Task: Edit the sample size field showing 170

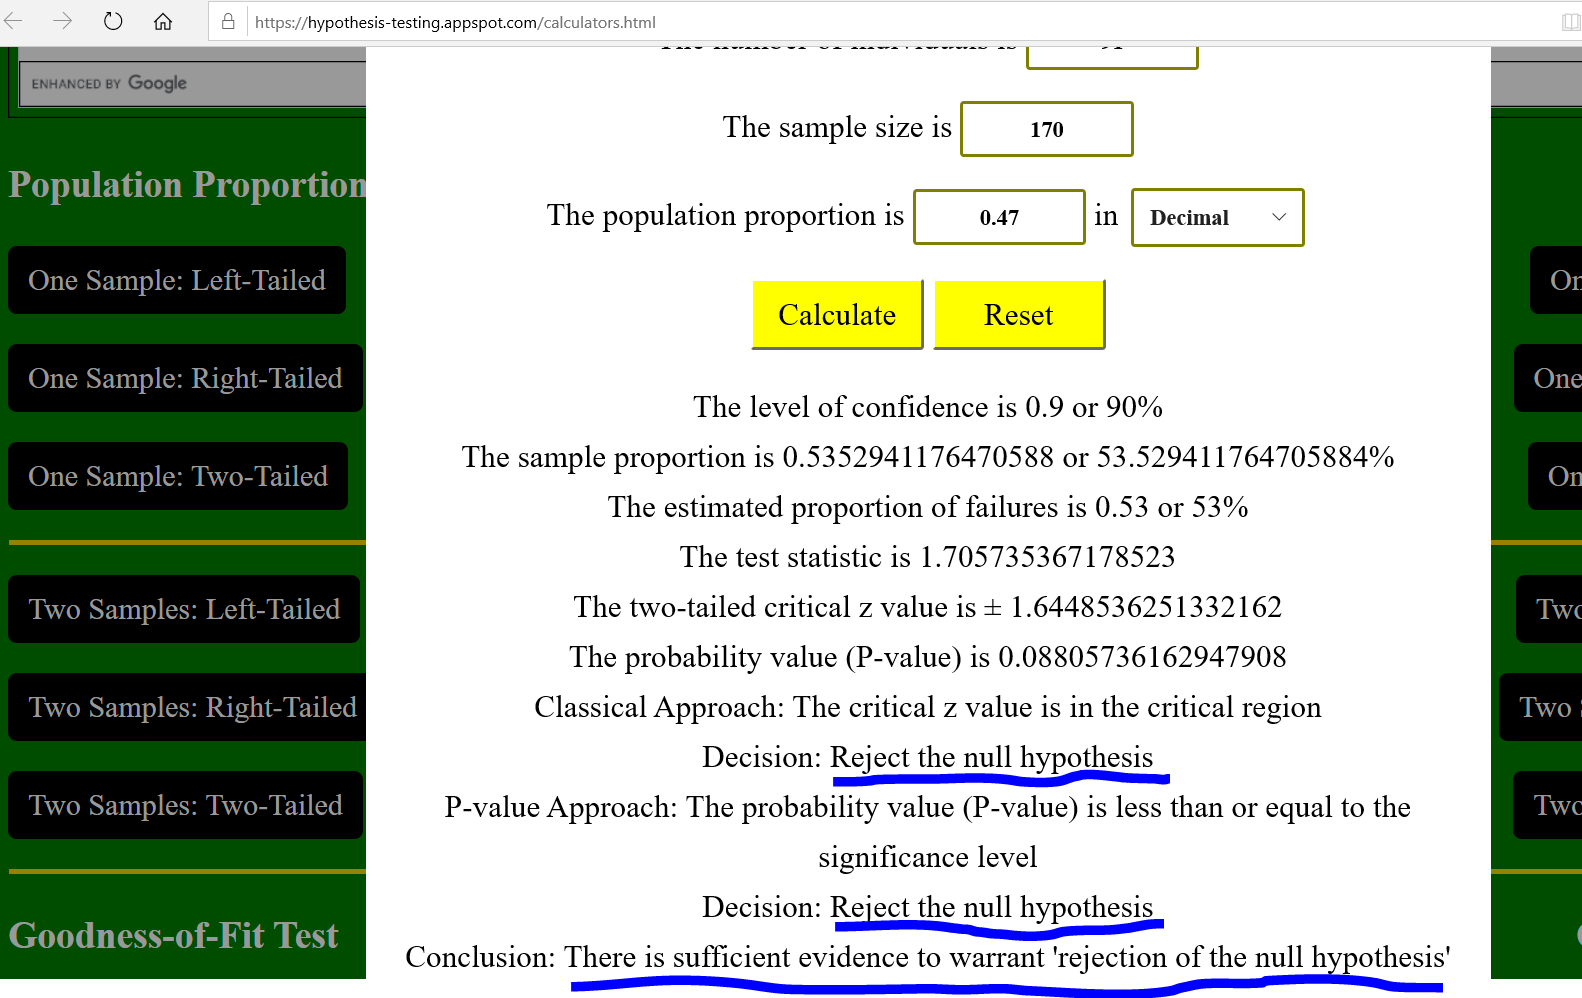Action: tap(1047, 129)
